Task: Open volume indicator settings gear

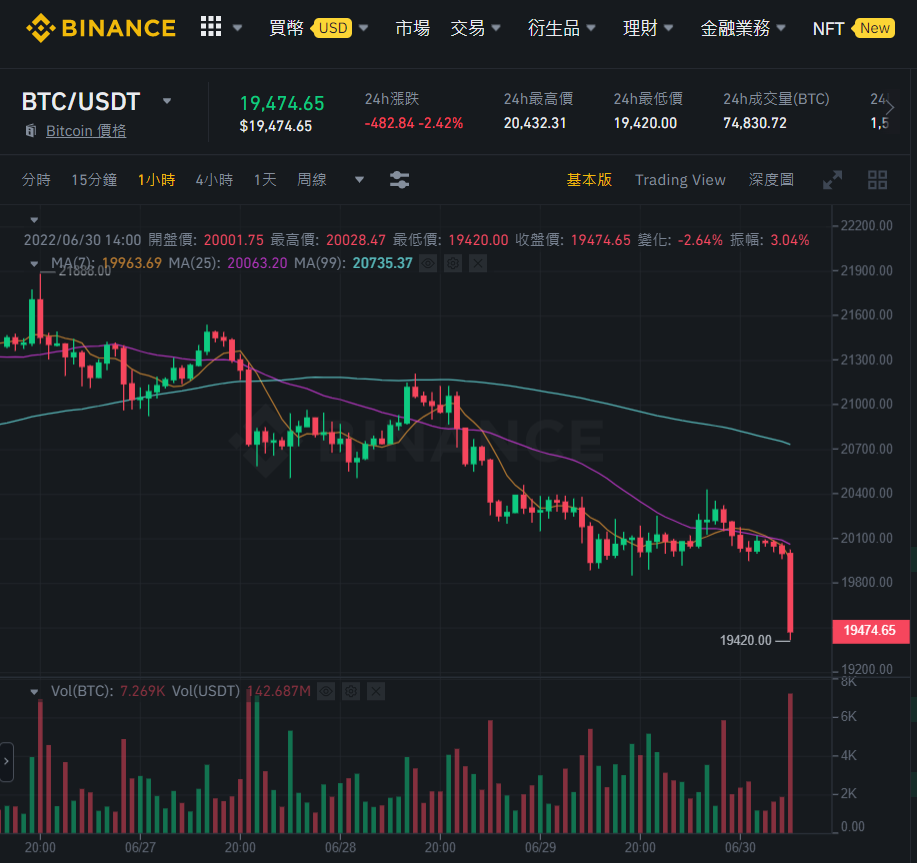Action: point(351,692)
